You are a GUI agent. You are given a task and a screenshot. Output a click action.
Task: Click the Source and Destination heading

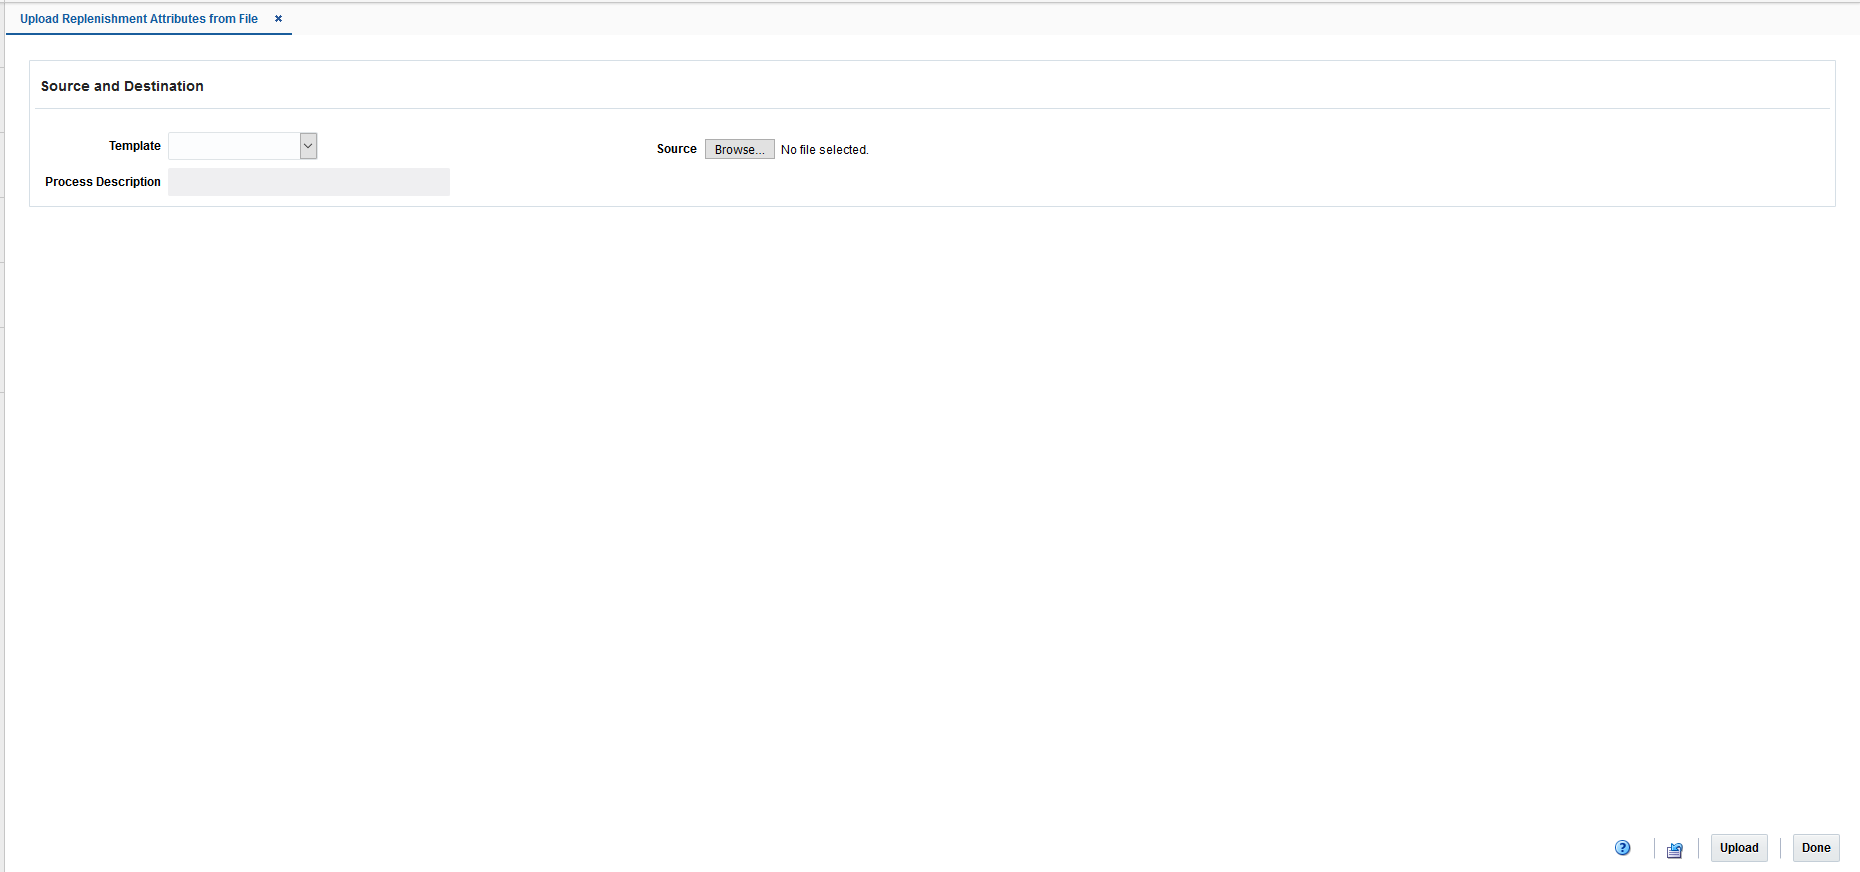(122, 86)
